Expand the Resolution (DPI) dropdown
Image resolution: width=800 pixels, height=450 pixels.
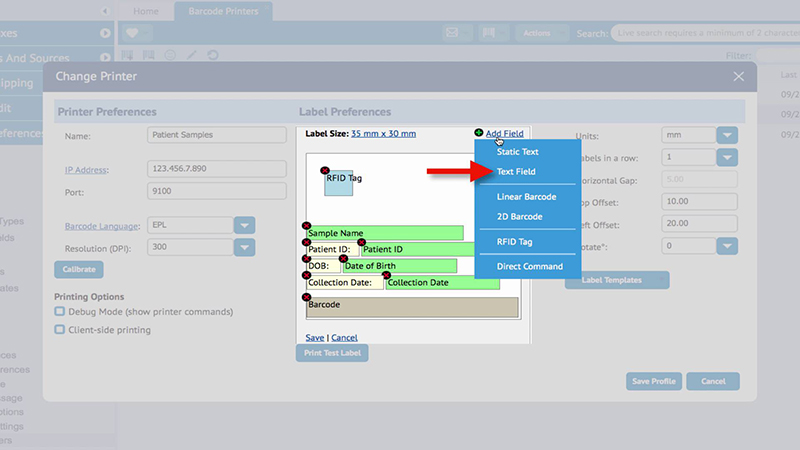[245, 246]
